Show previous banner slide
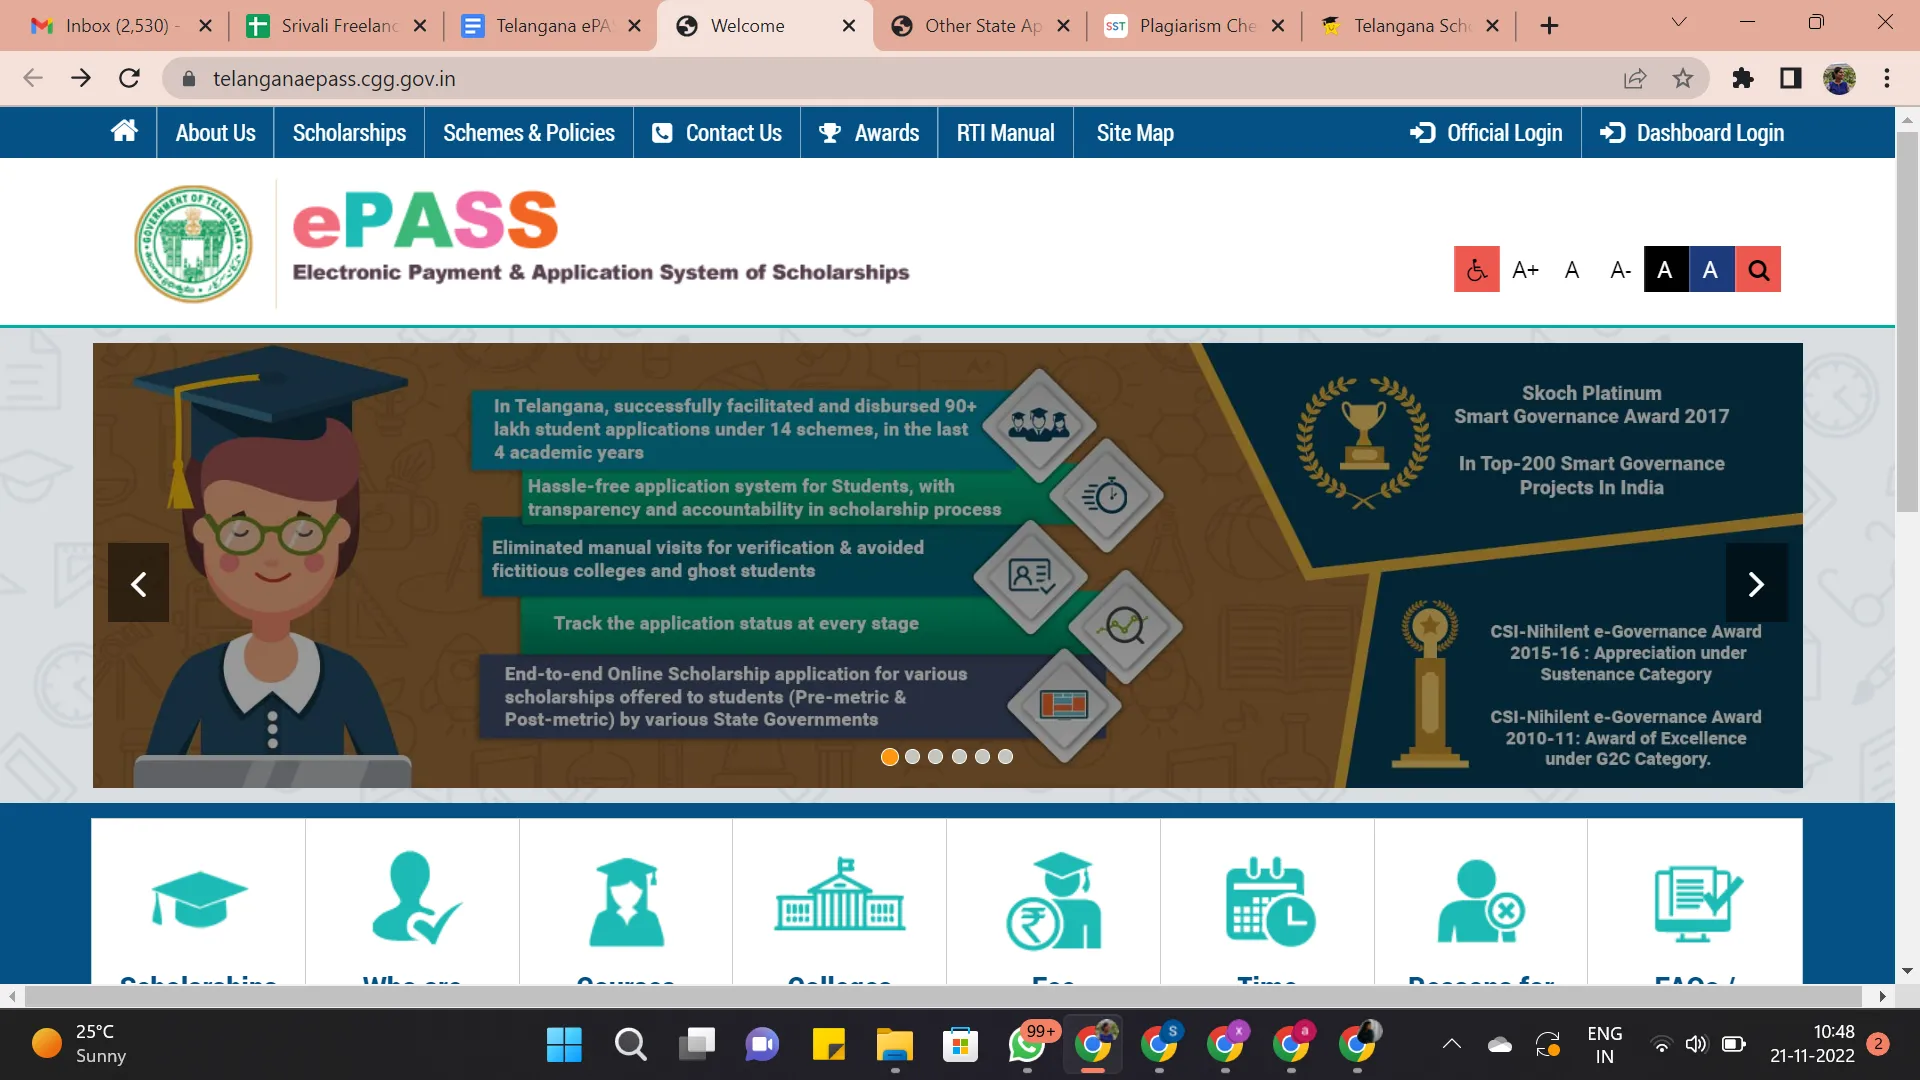 coord(138,583)
